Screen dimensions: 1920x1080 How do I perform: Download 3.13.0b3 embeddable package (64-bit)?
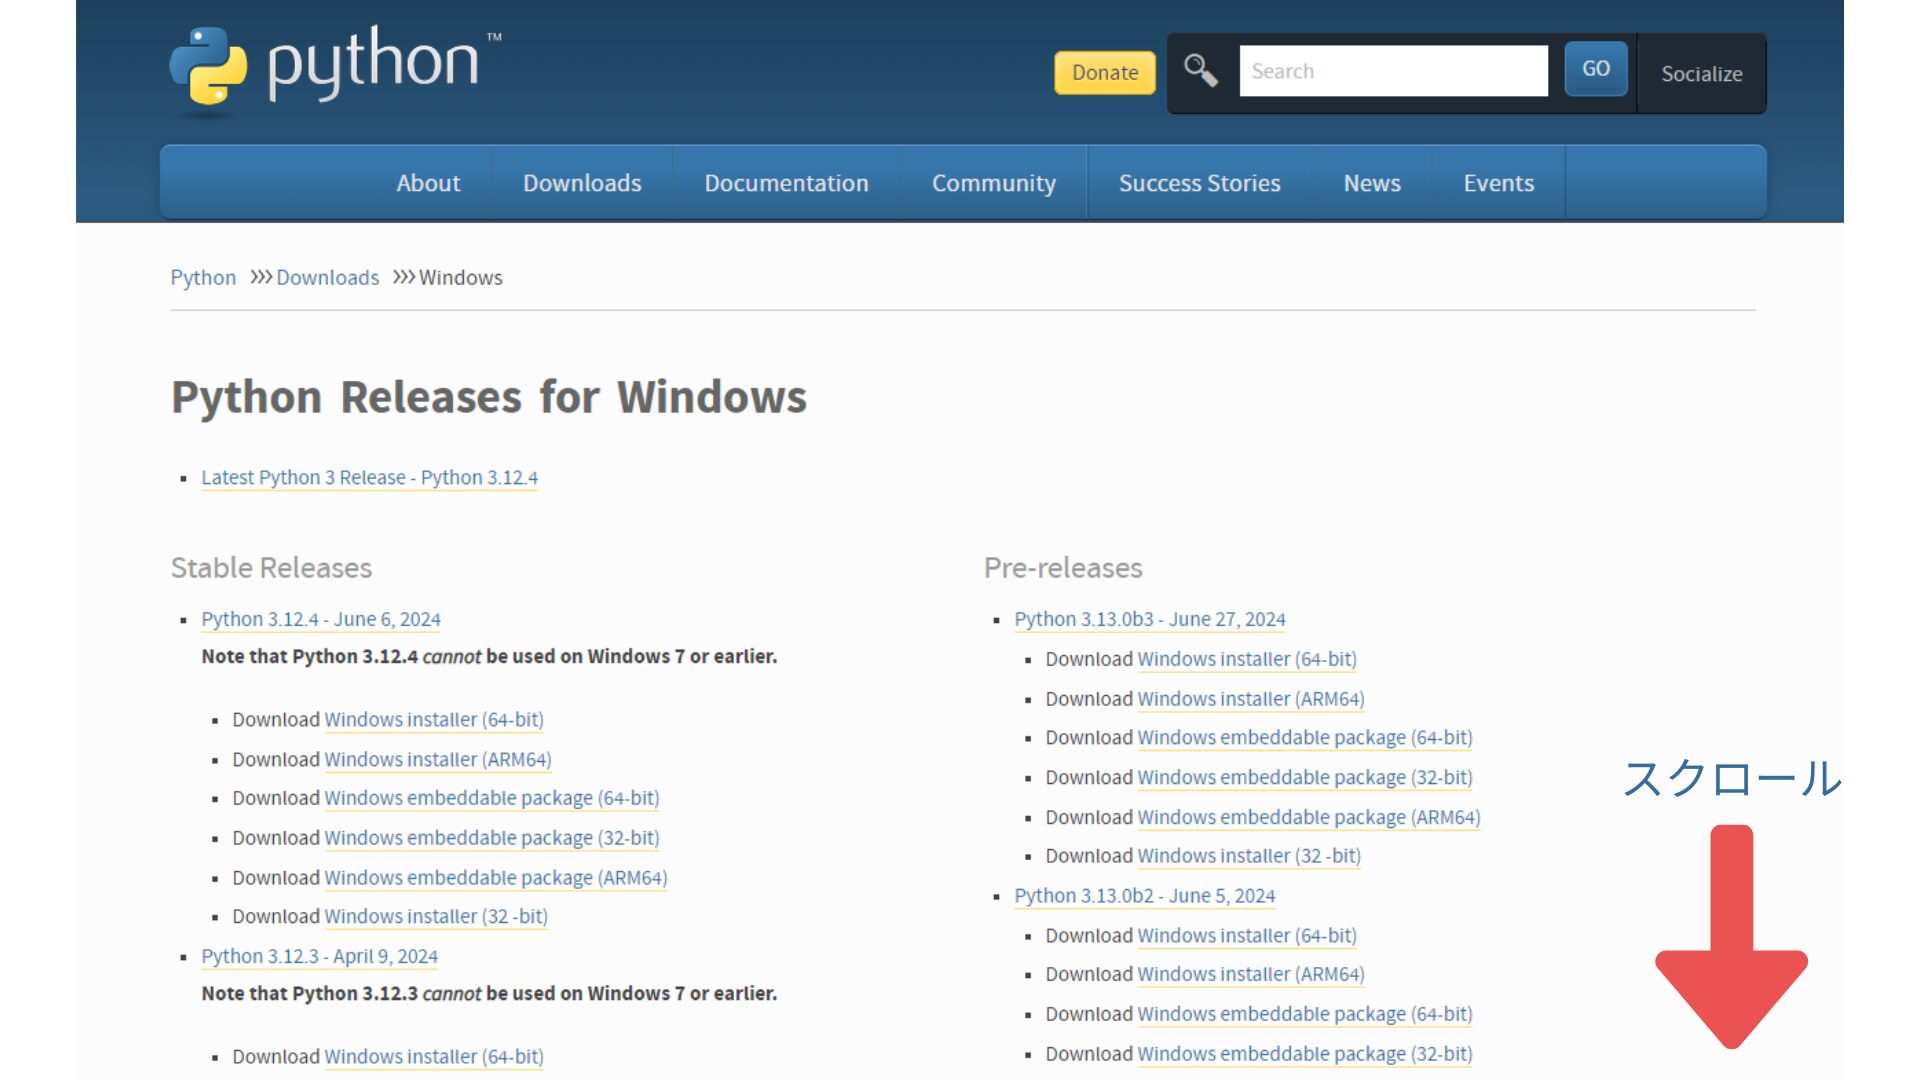(1305, 737)
